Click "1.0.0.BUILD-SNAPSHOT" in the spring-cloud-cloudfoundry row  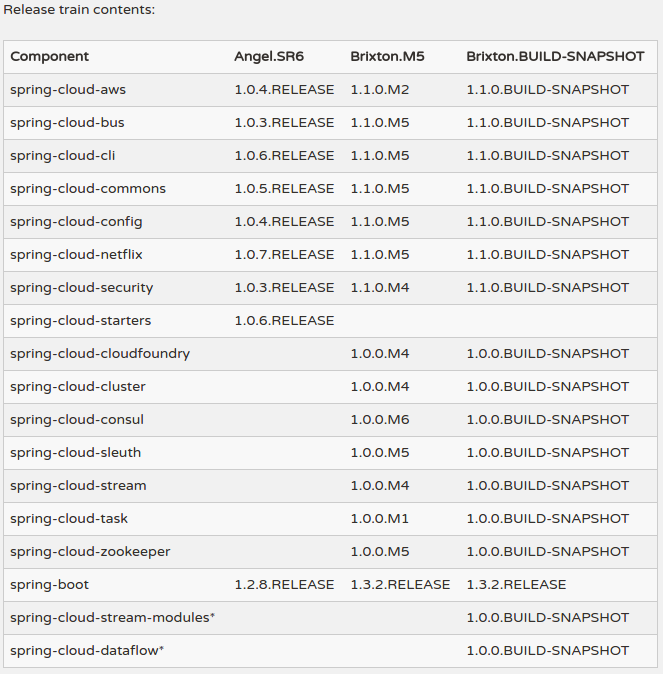tap(548, 354)
